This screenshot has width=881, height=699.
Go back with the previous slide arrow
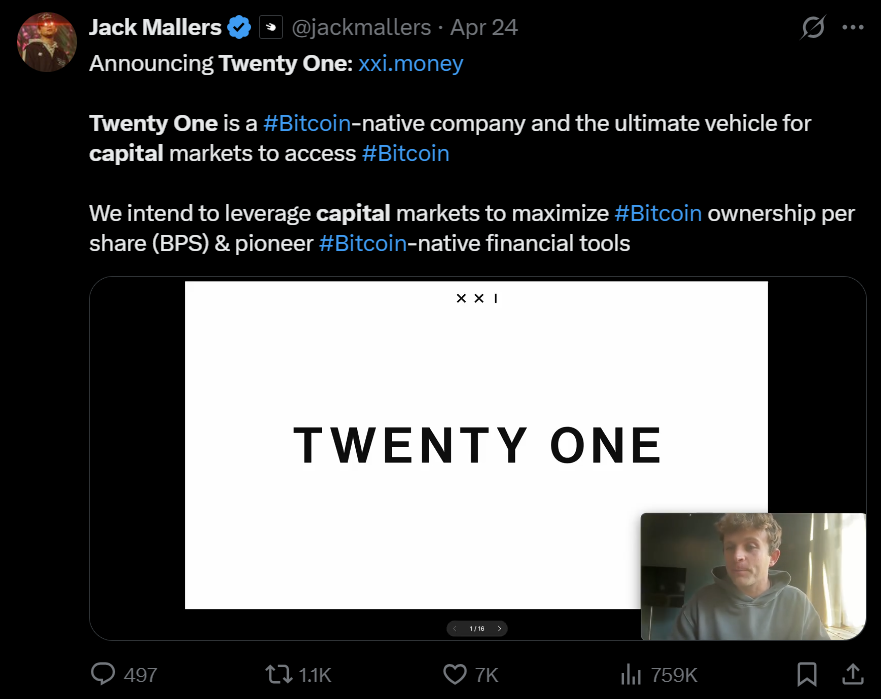(x=455, y=628)
